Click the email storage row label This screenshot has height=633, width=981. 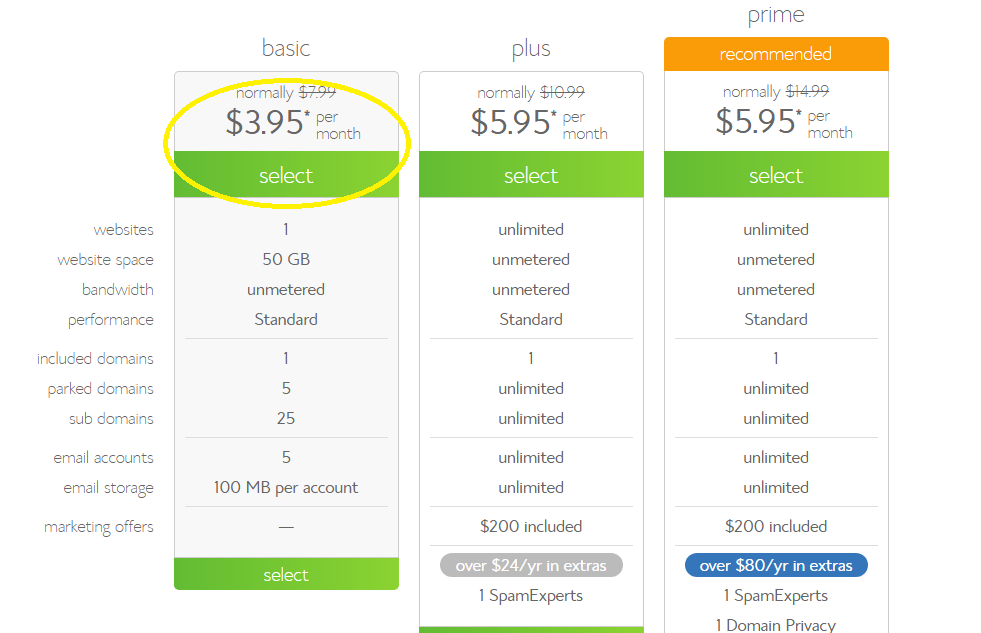[108, 487]
